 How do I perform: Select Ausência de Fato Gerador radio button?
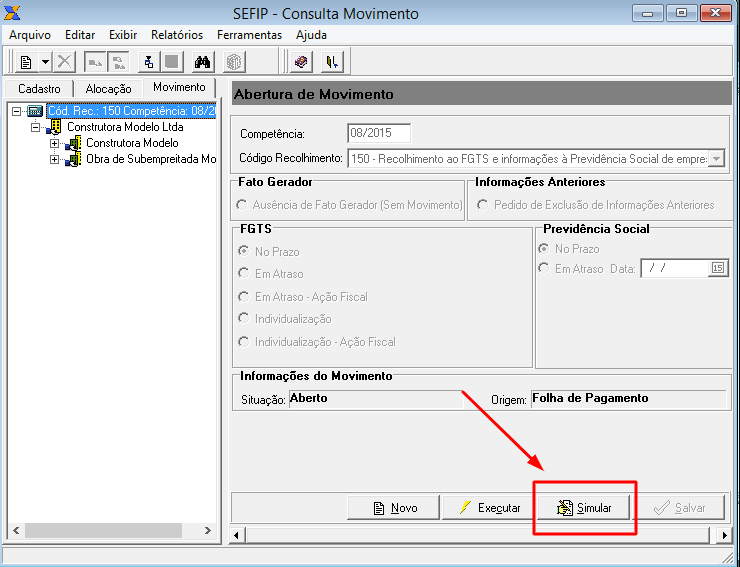tap(242, 205)
